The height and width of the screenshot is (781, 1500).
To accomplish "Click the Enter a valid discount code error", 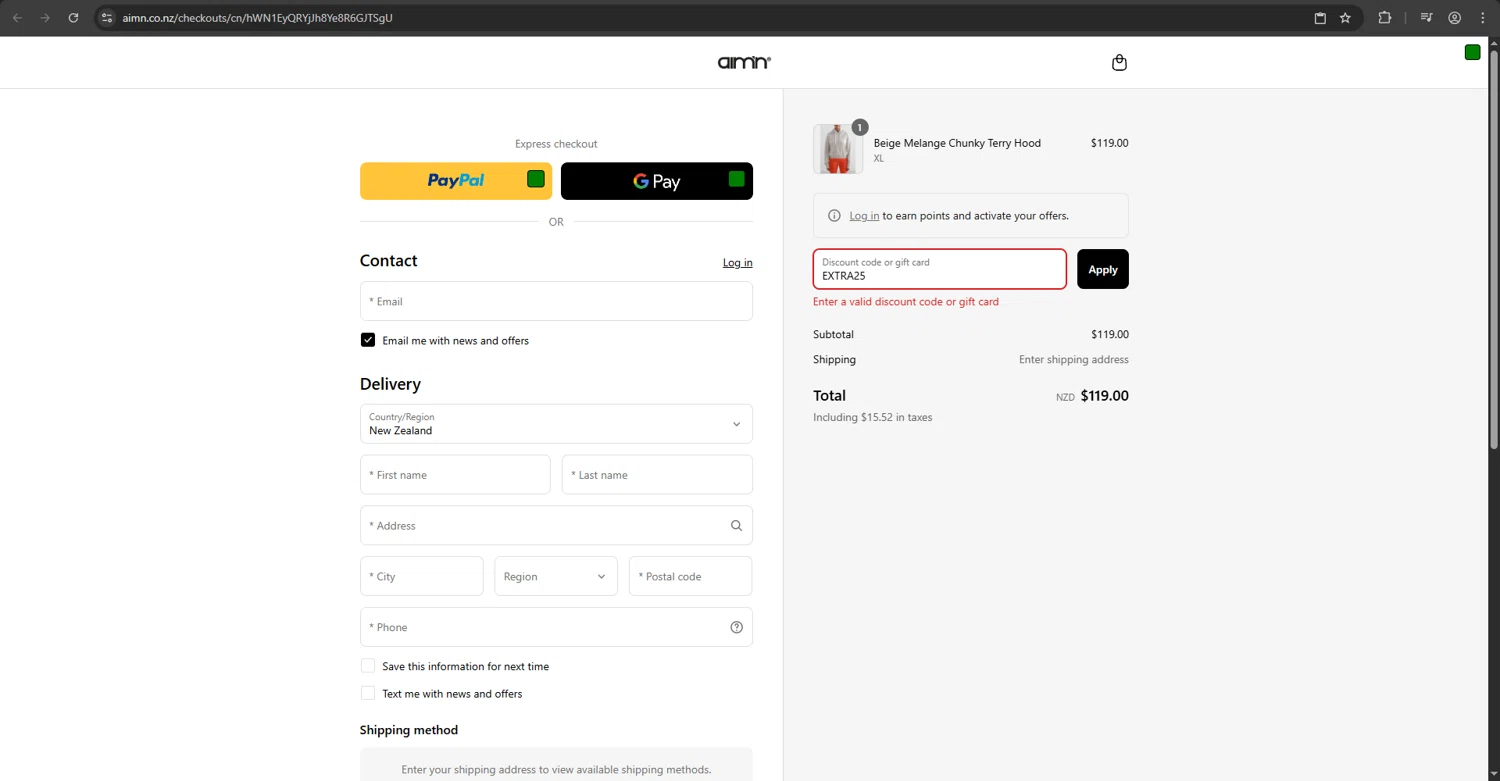I will [x=906, y=302].
